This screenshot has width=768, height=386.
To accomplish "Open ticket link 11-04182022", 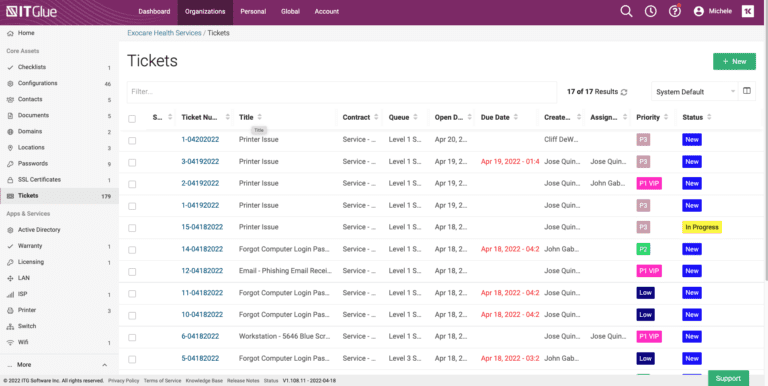I will (202, 293).
